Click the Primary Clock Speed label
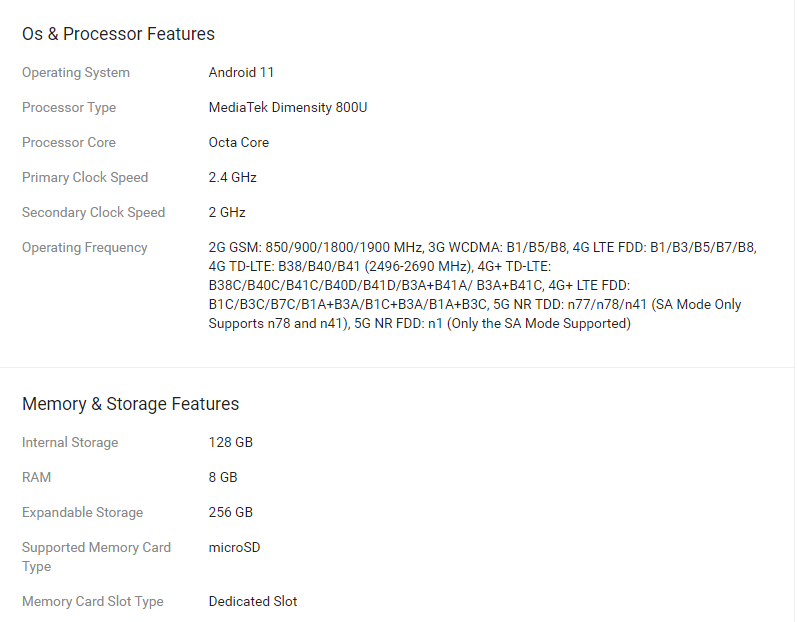 pos(85,178)
